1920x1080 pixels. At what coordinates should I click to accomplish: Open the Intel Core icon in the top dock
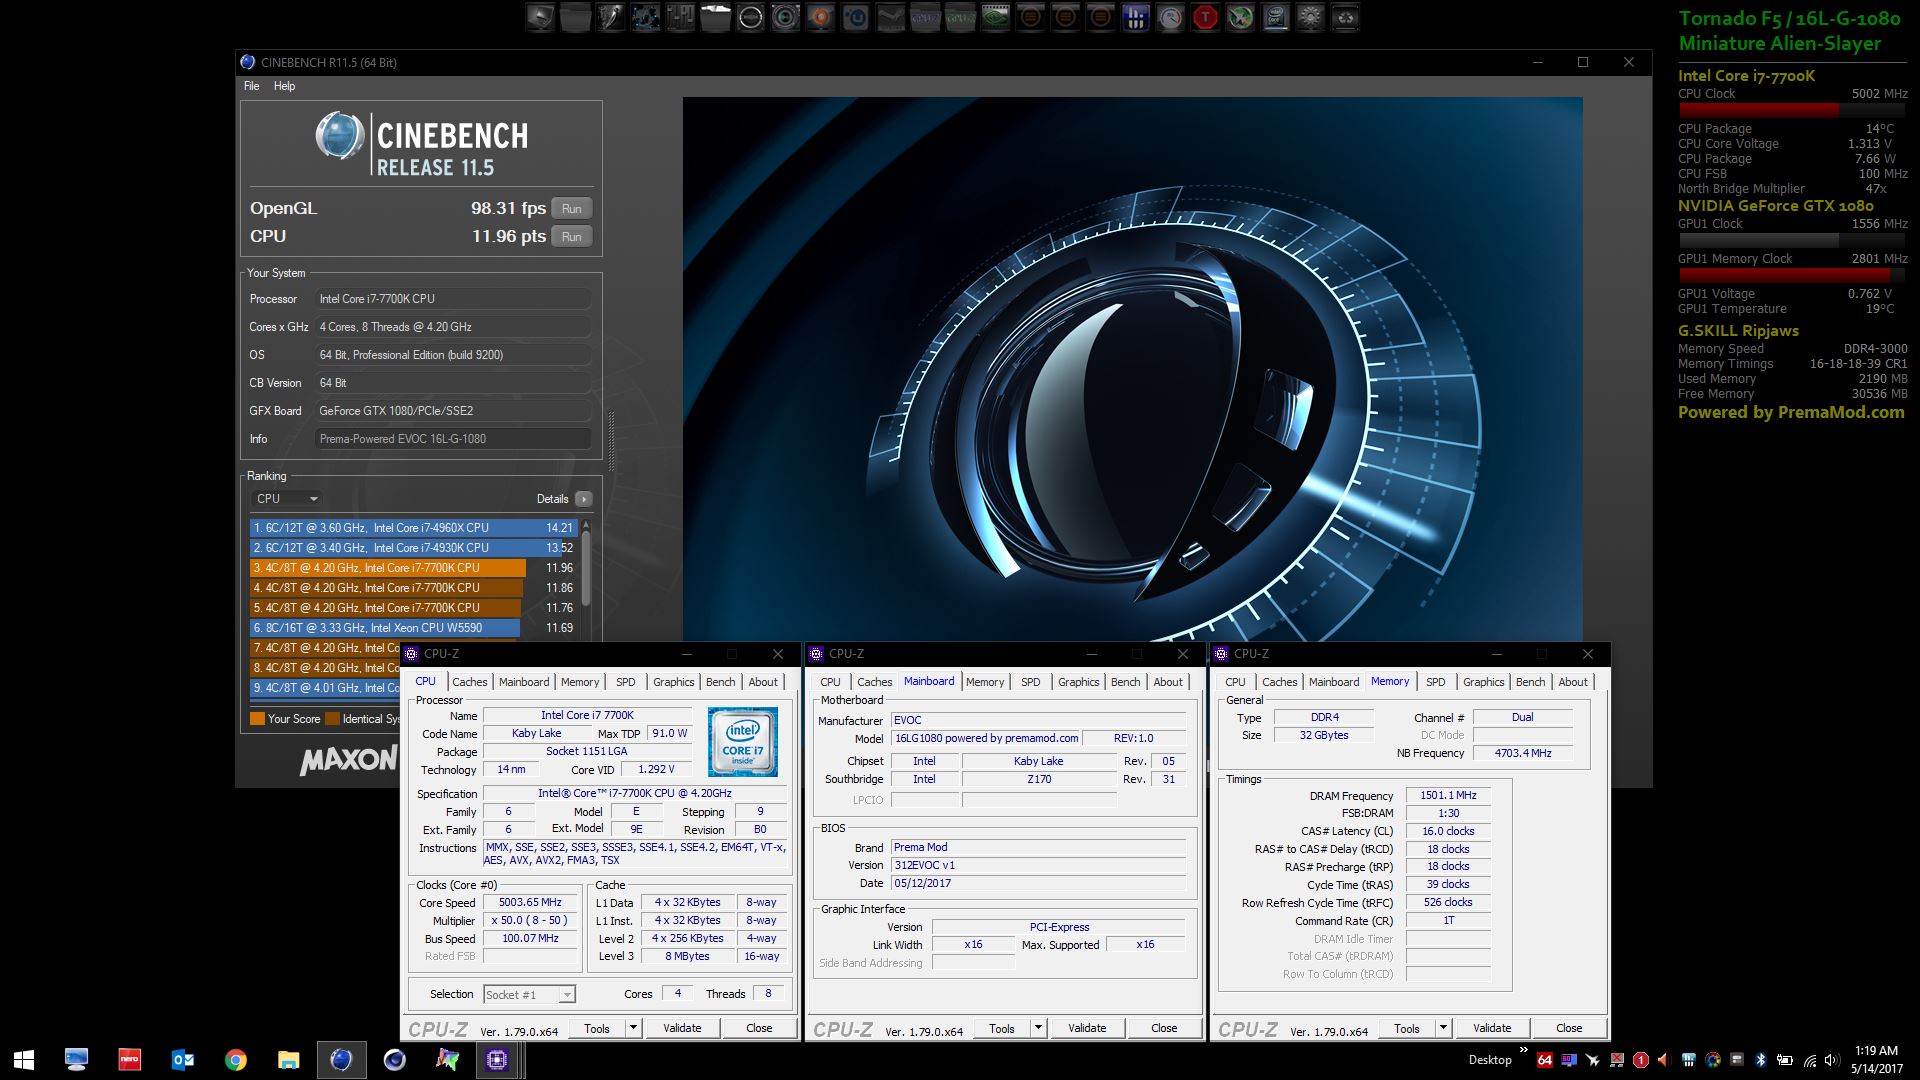pos(1276,17)
